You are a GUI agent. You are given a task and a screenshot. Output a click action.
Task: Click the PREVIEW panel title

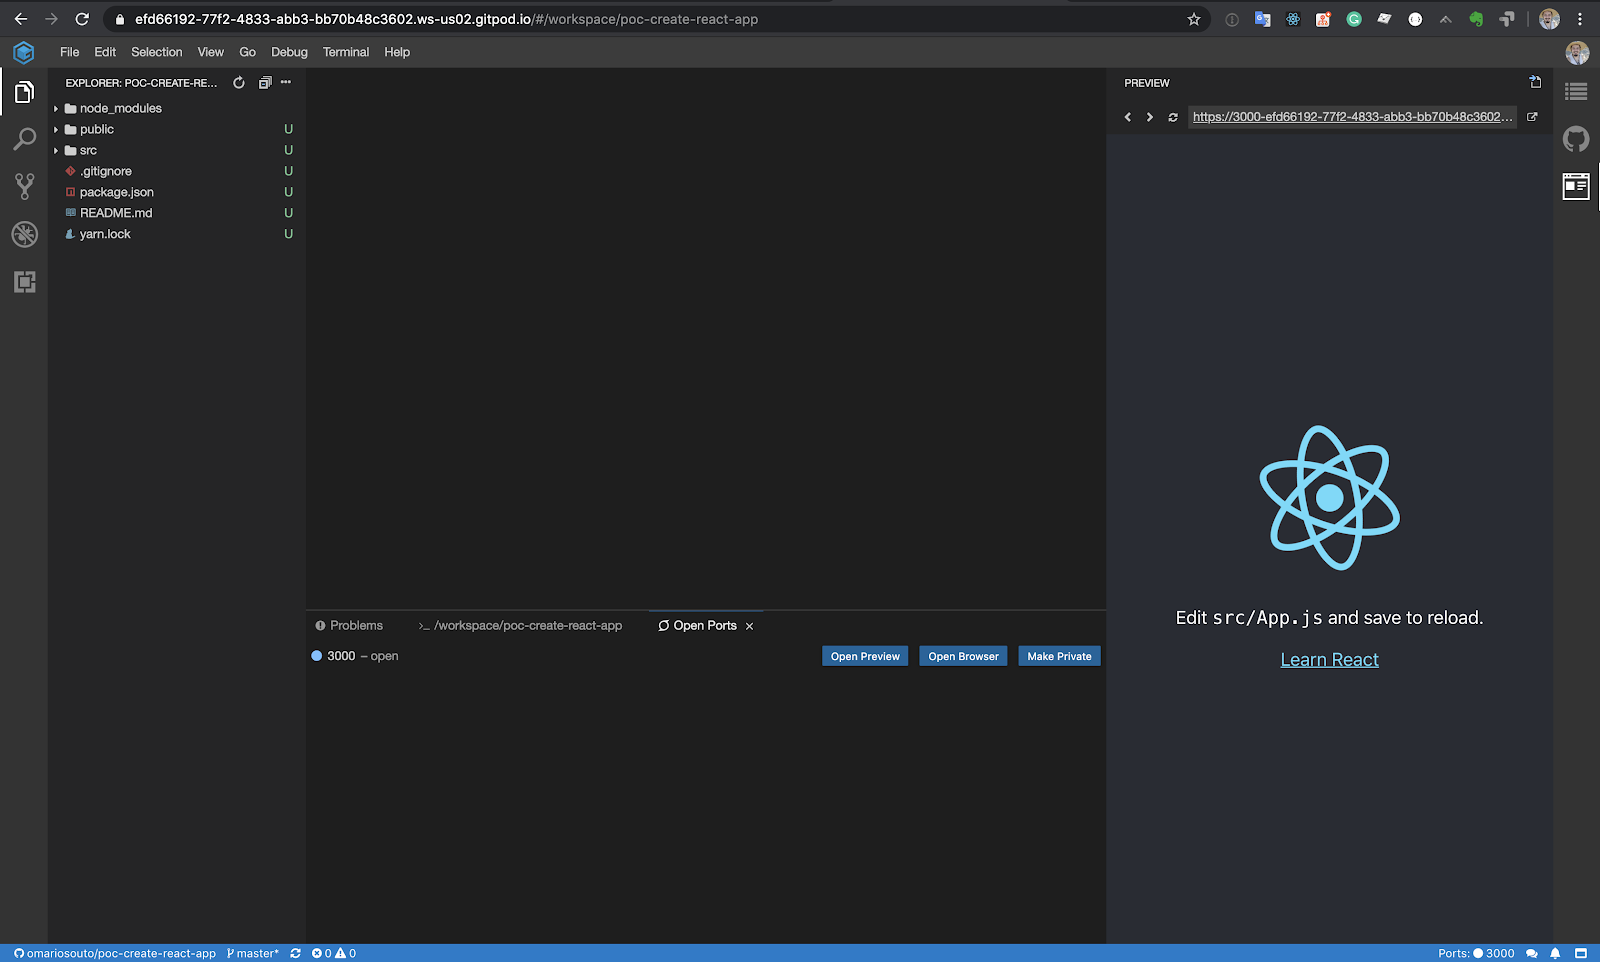point(1147,83)
